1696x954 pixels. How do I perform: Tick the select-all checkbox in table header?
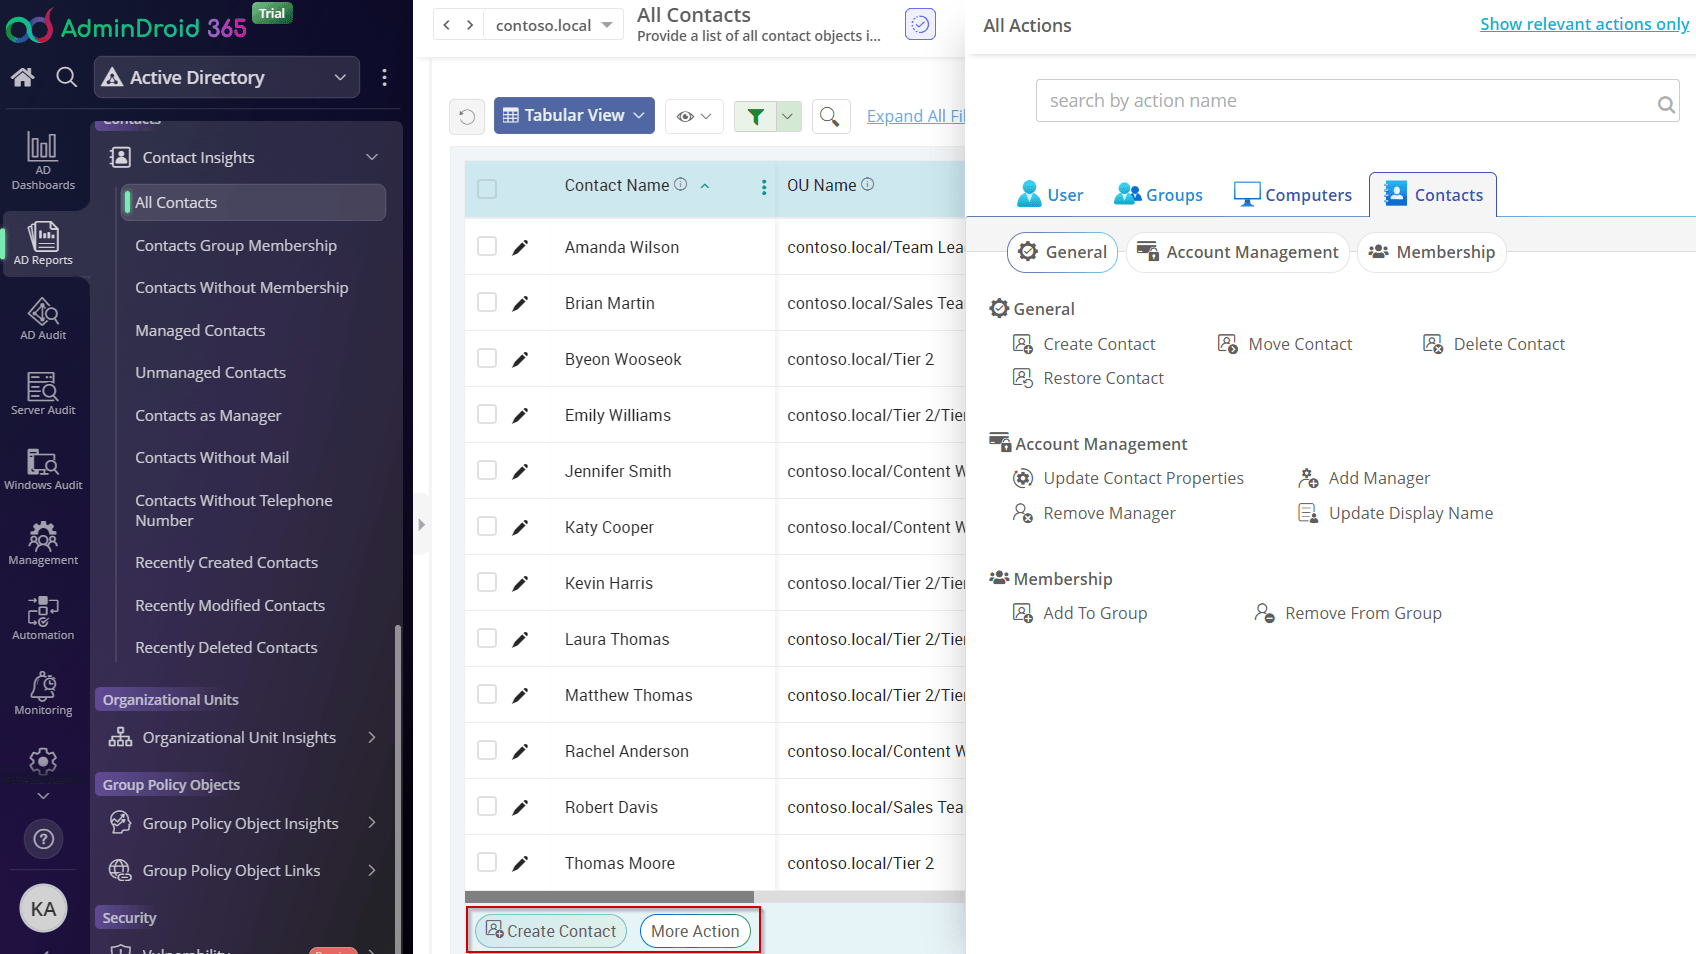pyautogui.click(x=487, y=188)
